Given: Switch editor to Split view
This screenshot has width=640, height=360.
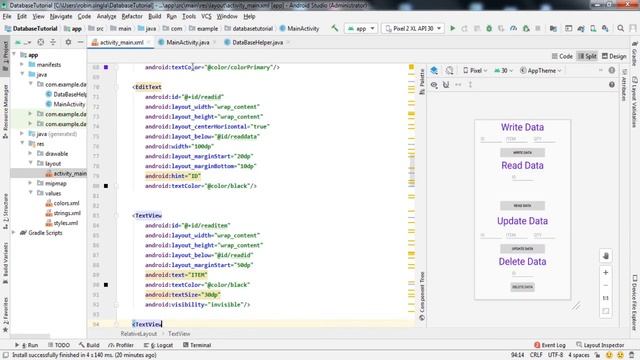Looking at the screenshot, I should [587, 56].
